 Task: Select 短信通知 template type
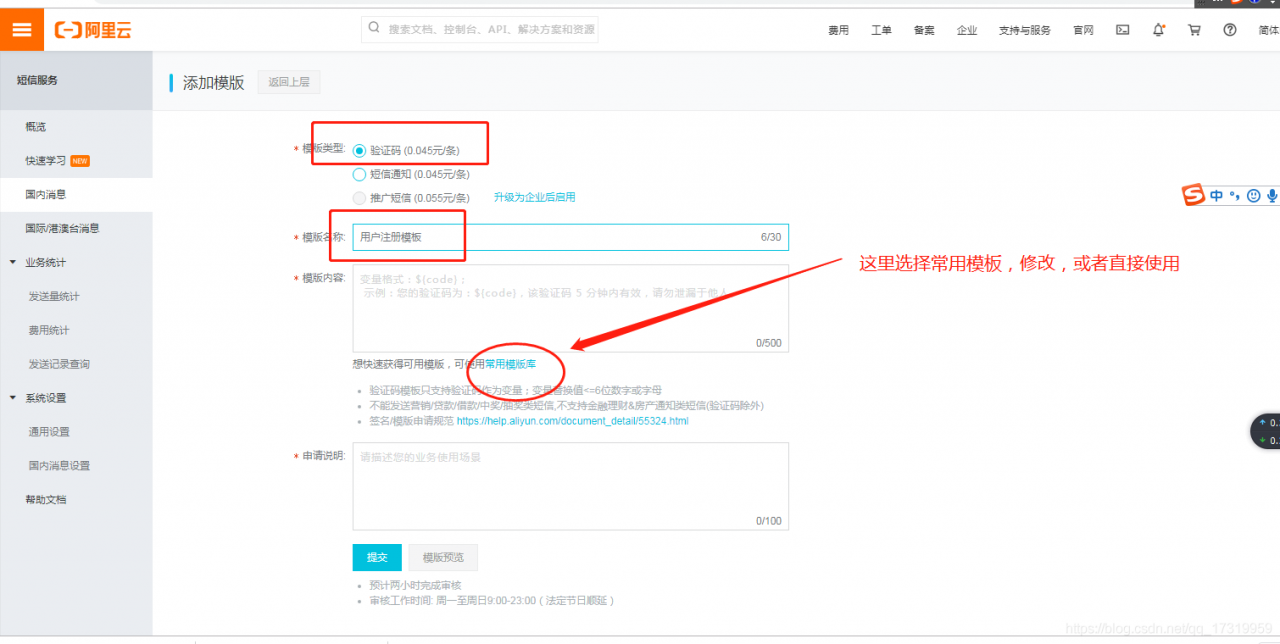click(359, 174)
